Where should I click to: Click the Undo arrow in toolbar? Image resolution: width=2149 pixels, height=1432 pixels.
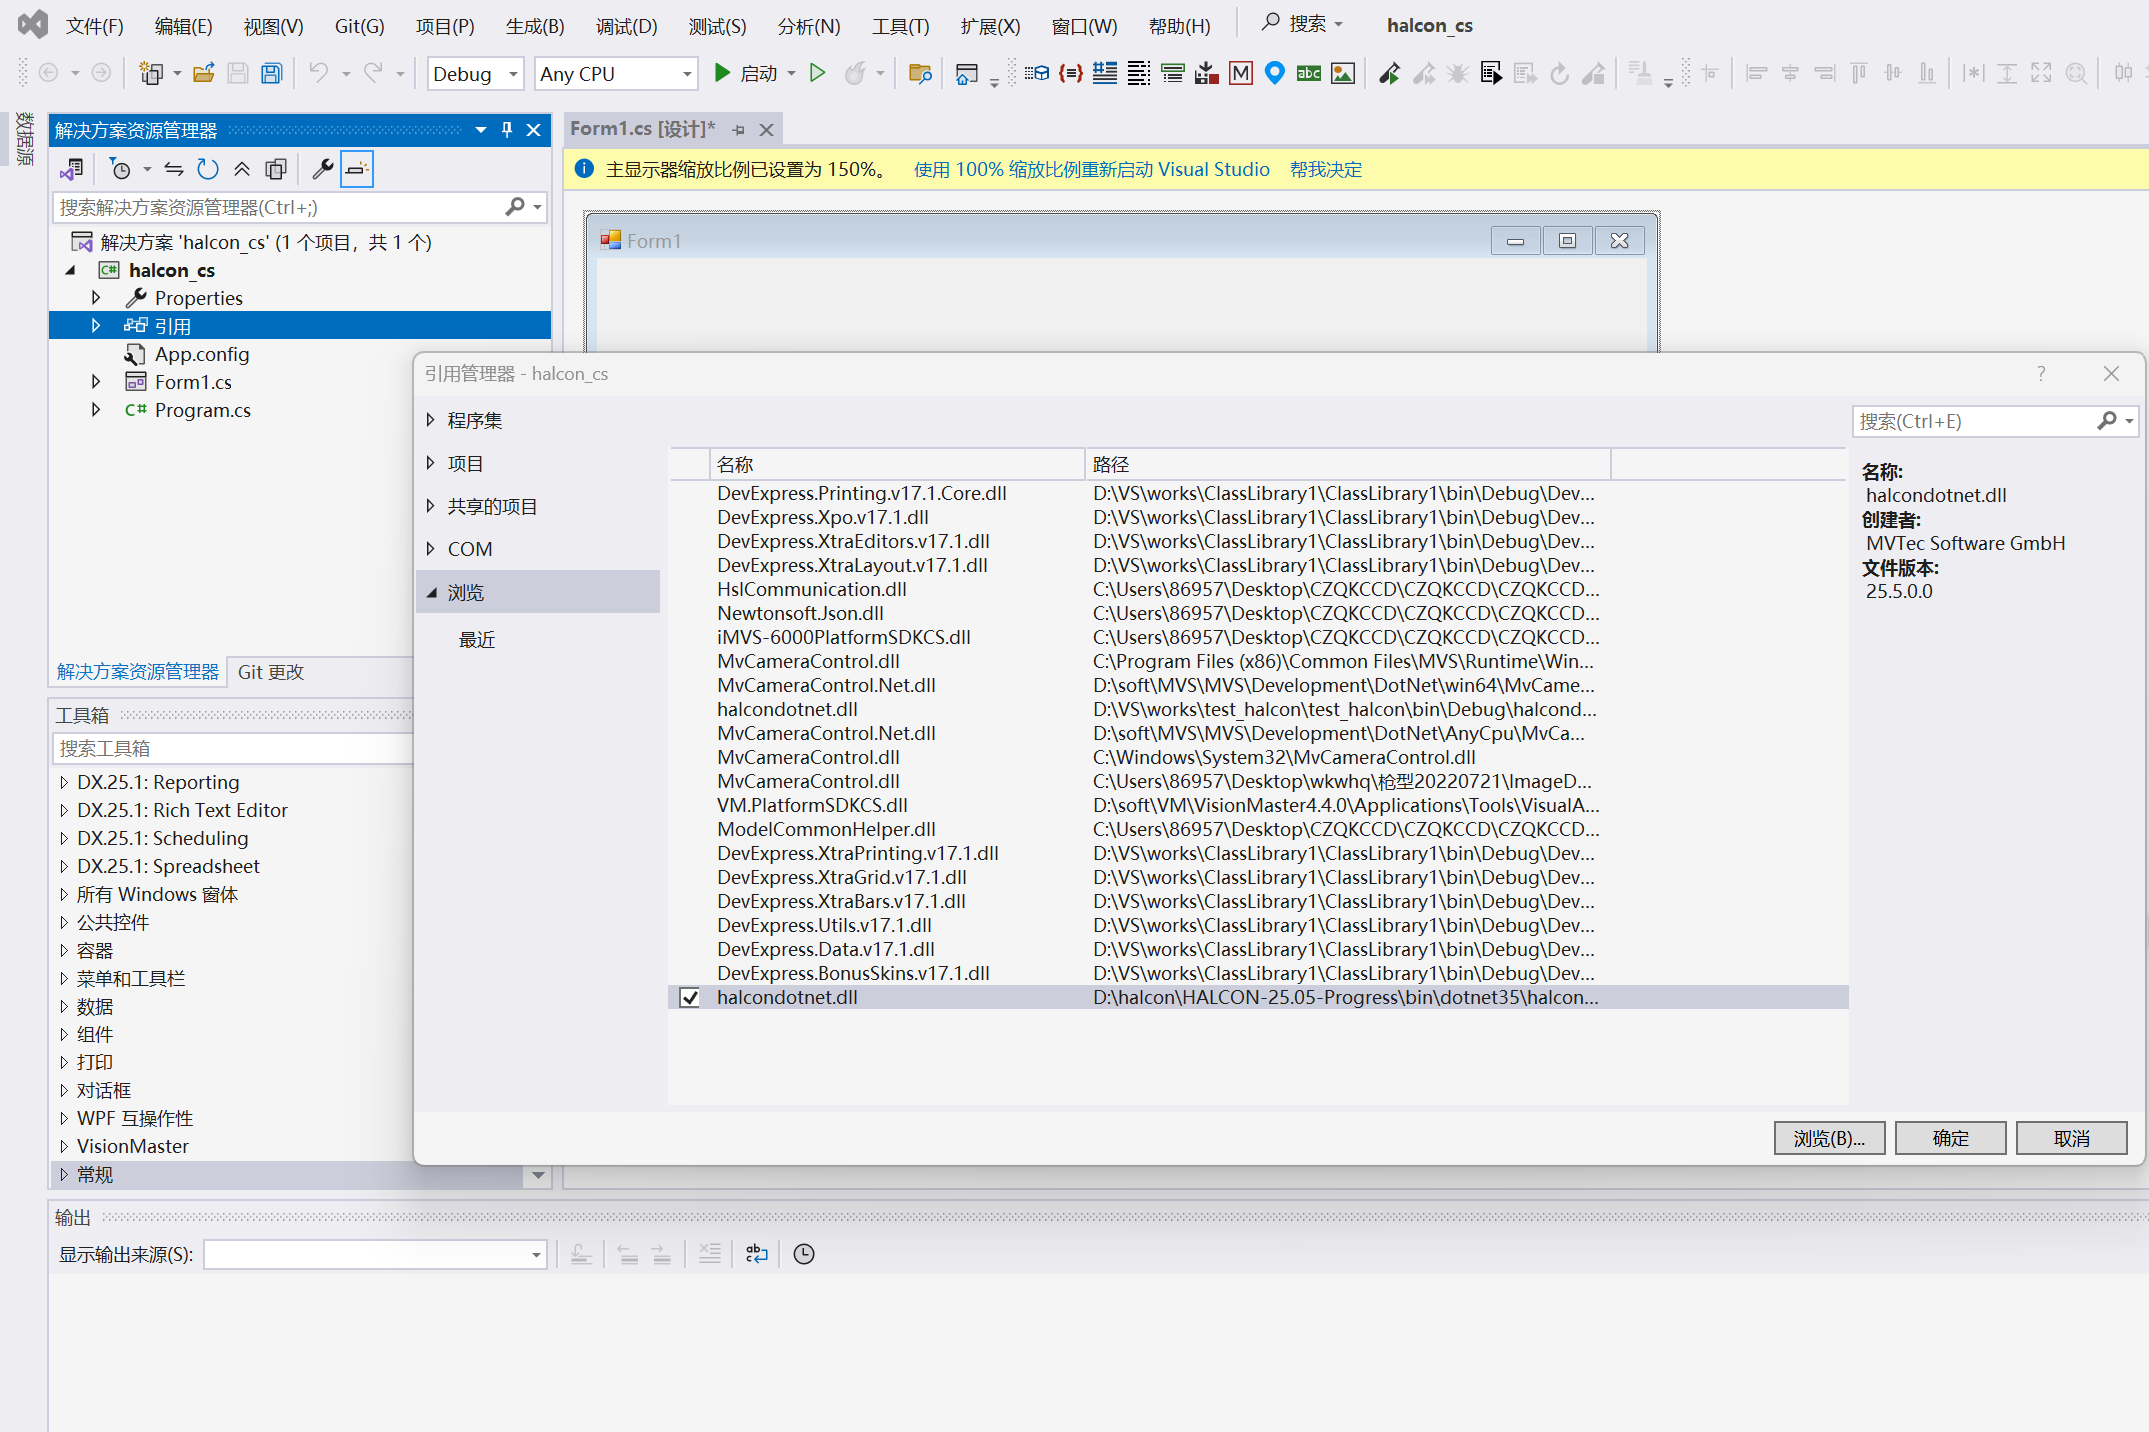pyautogui.click(x=318, y=73)
